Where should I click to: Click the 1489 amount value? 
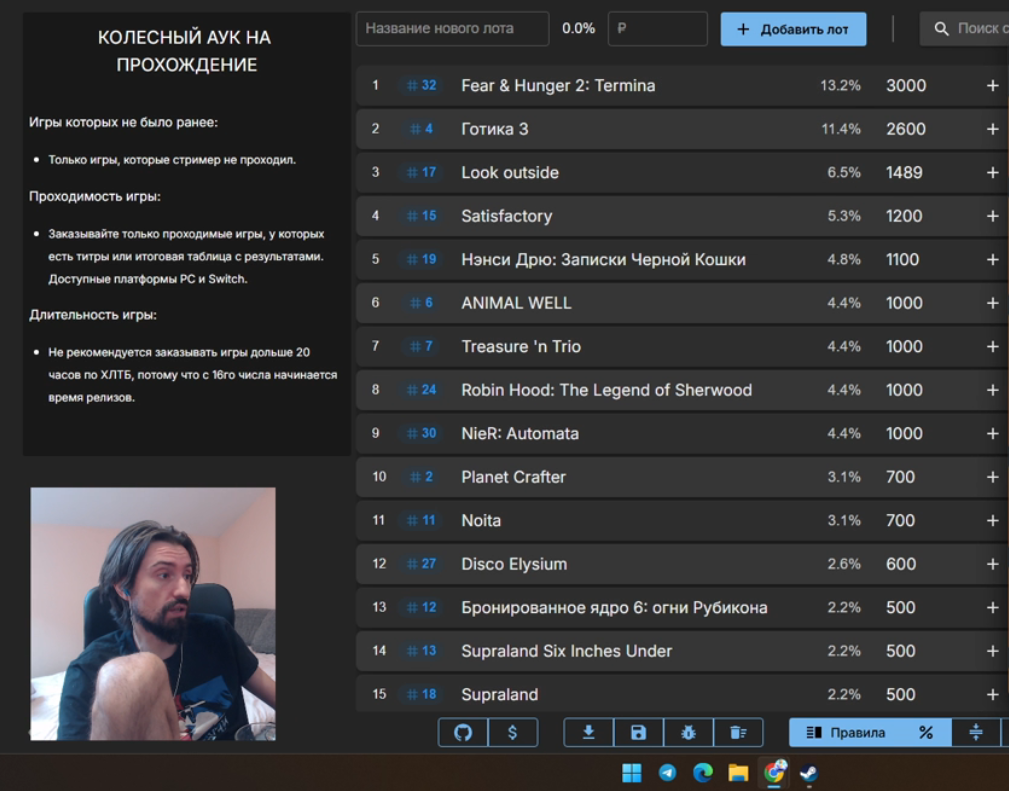903,172
